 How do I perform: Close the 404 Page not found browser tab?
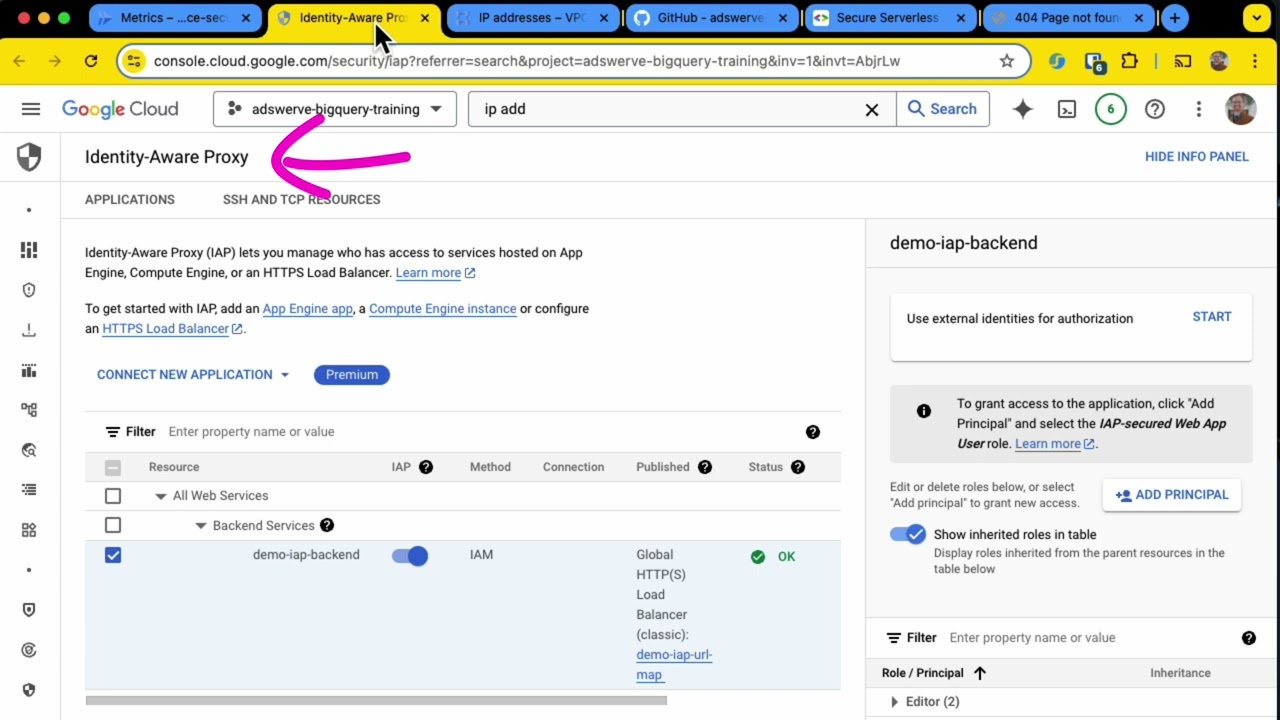pyautogui.click(x=1138, y=18)
